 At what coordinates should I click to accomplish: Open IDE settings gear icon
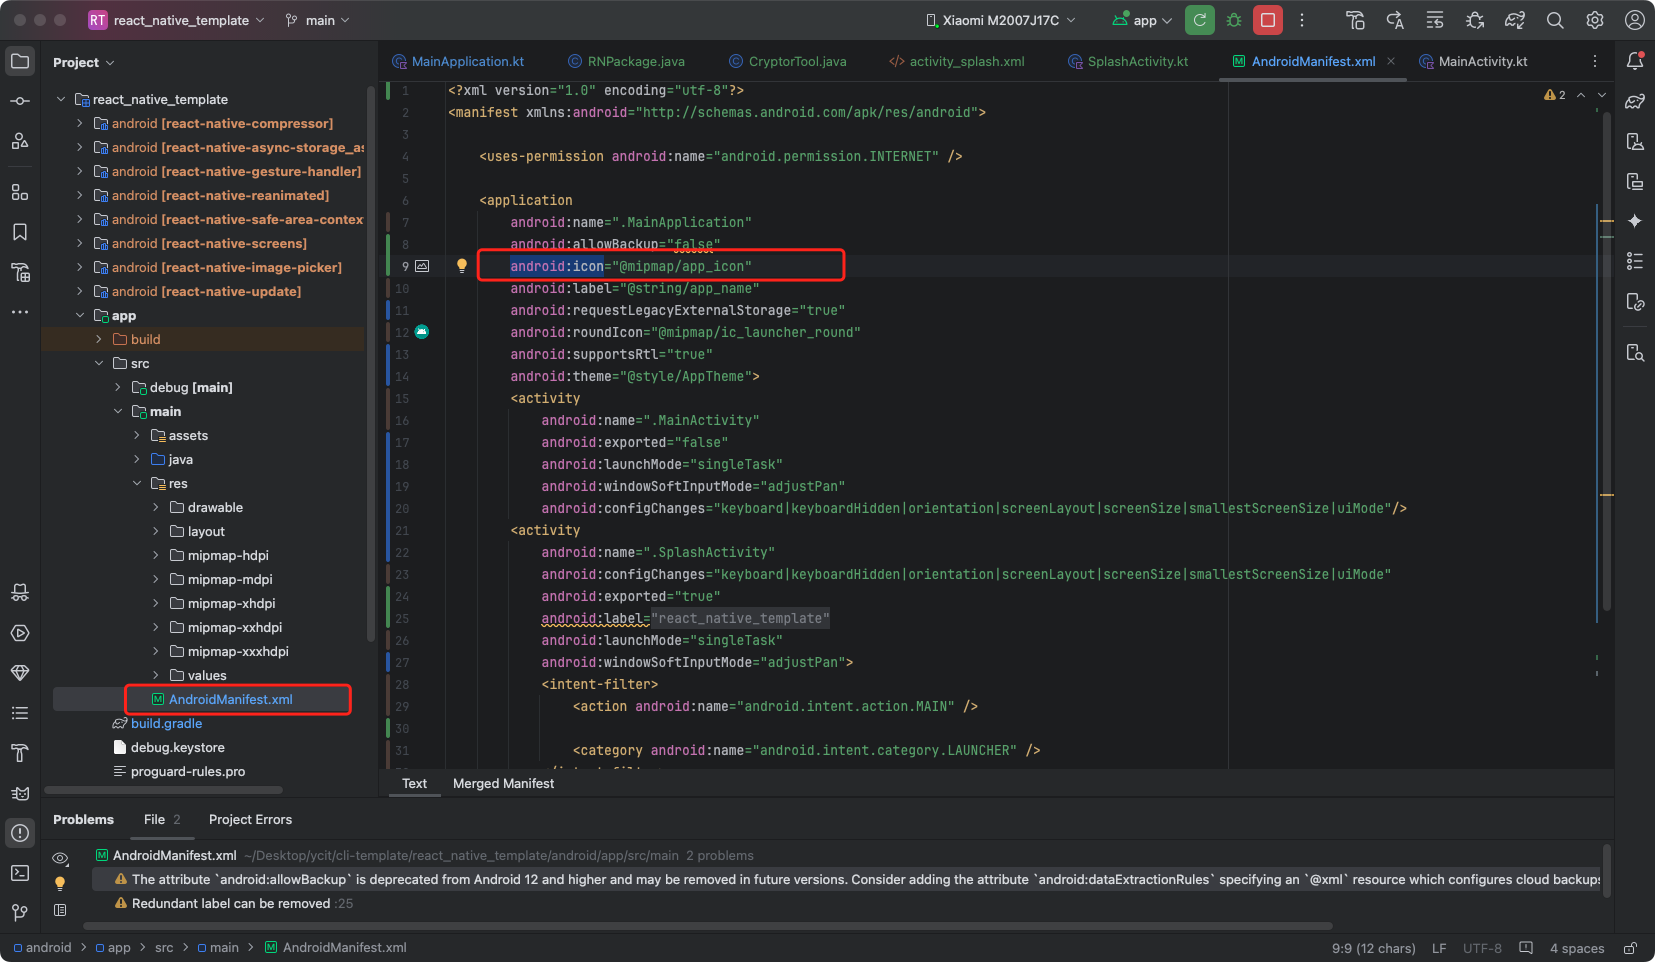[x=1595, y=20]
